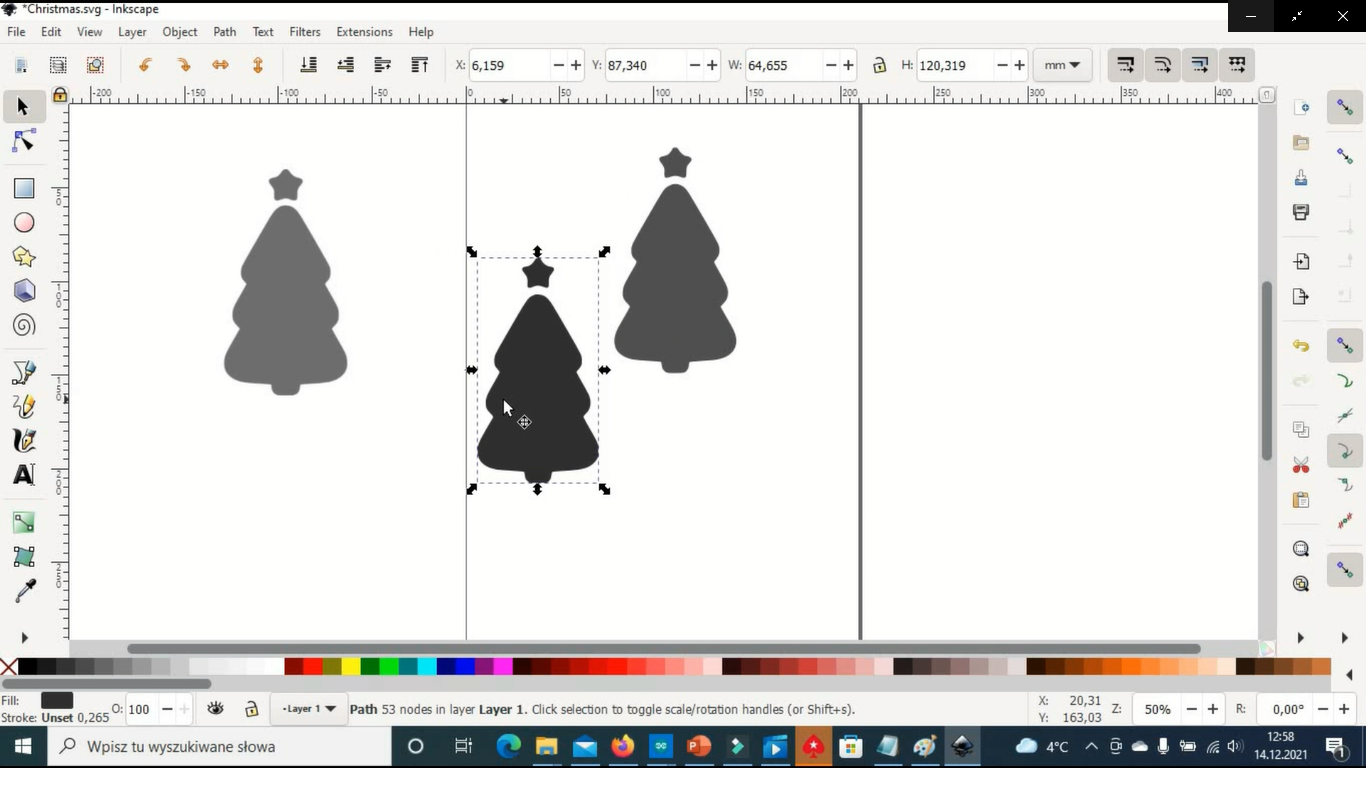Open the Object menu
Image resolution: width=1366 pixels, height=799 pixels.
[180, 32]
